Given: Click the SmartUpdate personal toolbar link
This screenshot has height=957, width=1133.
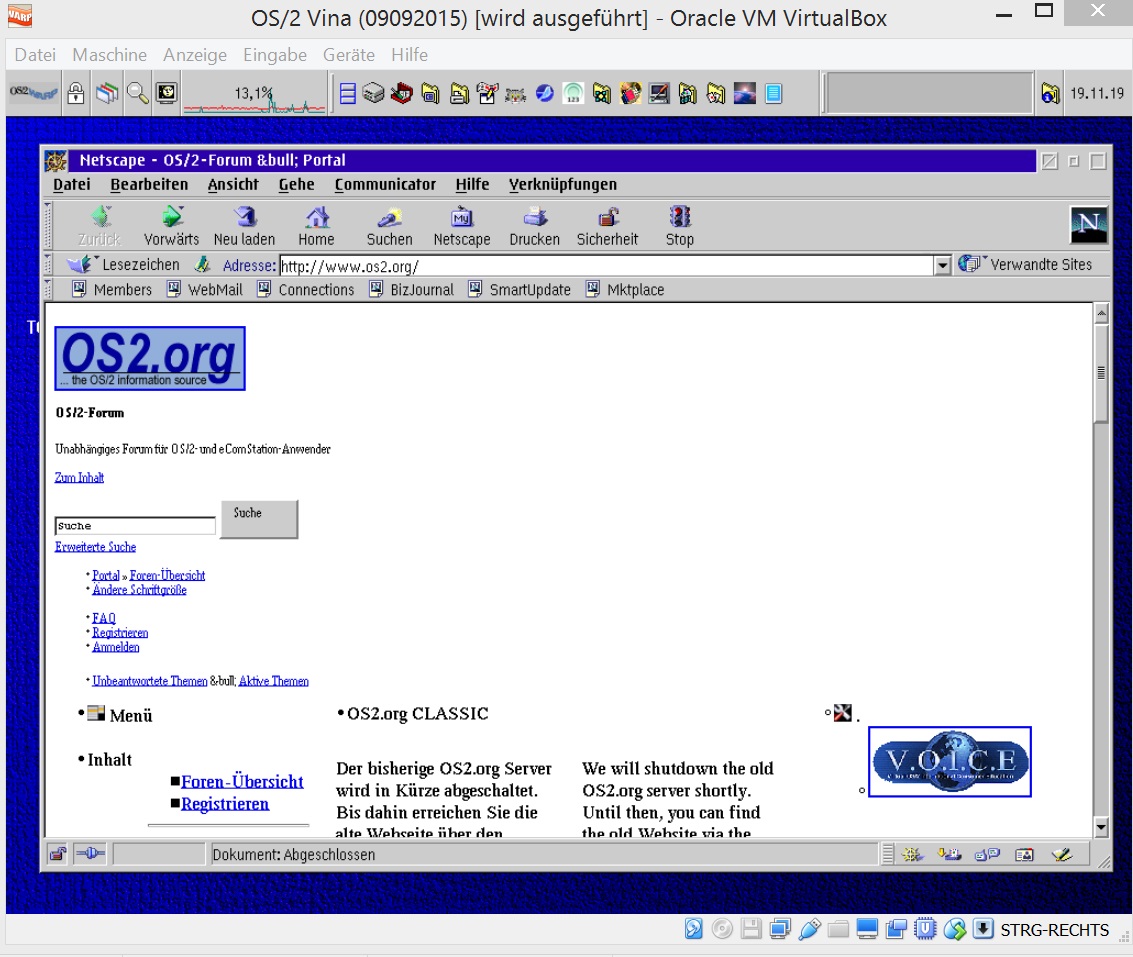Looking at the screenshot, I should click(x=520, y=289).
